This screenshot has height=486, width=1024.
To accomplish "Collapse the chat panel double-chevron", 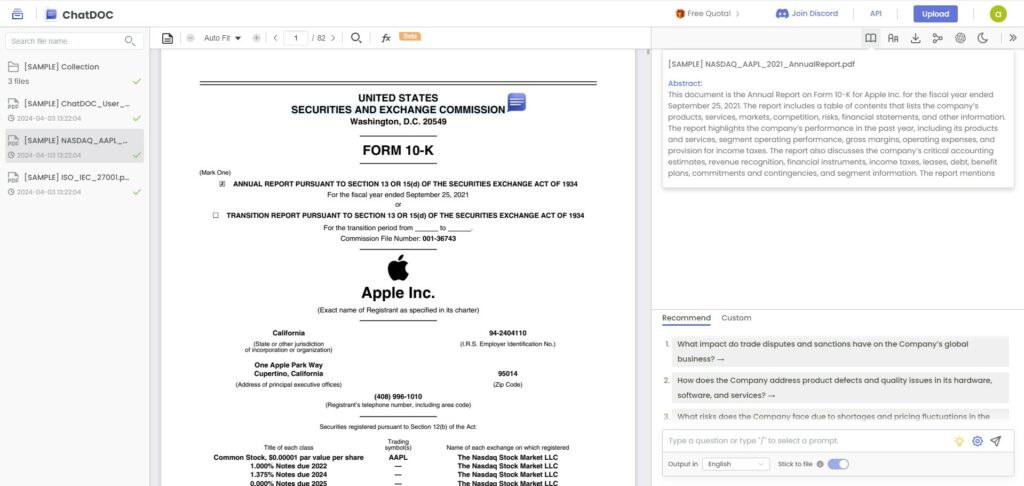I will tap(1012, 38).
